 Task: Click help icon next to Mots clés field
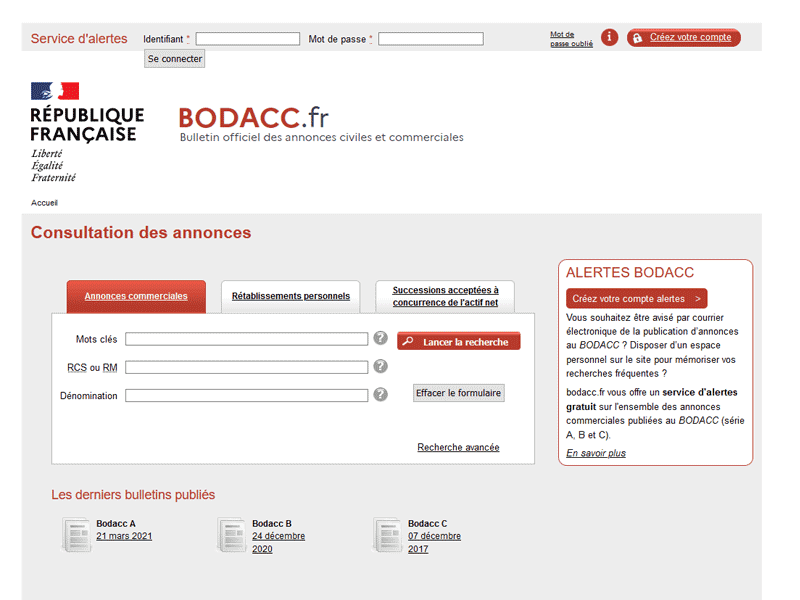click(x=380, y=339)
